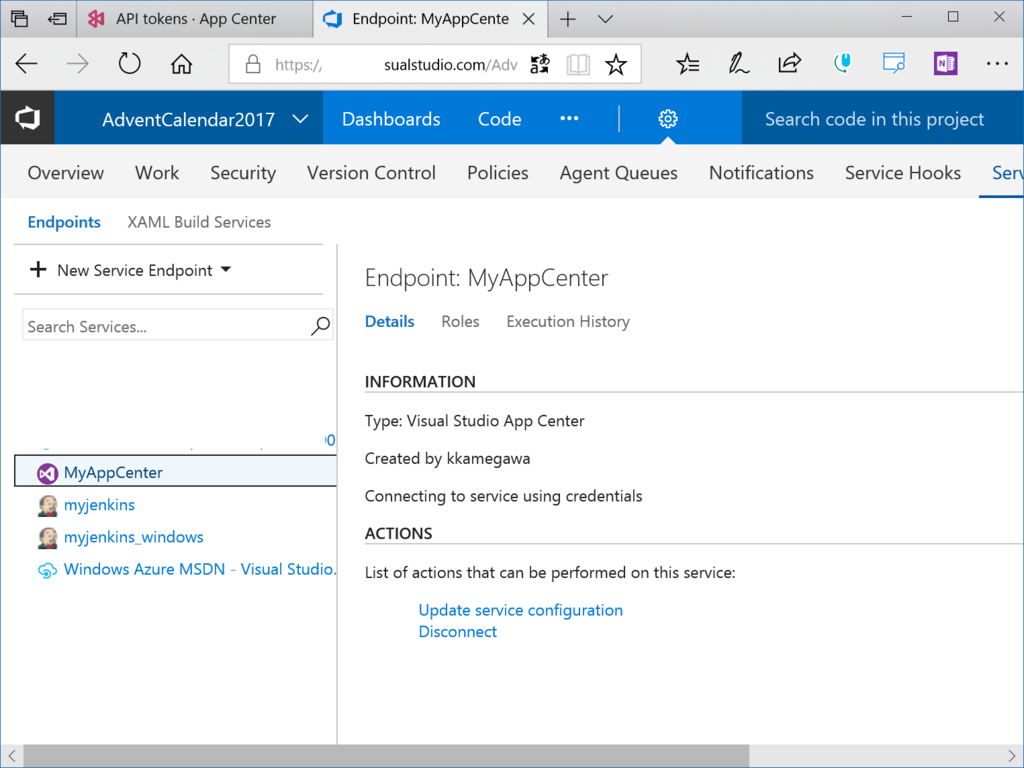Viewport: 1024px width, 768px height.
Task: Open the Notifications tab
Action: click(761, 172)
